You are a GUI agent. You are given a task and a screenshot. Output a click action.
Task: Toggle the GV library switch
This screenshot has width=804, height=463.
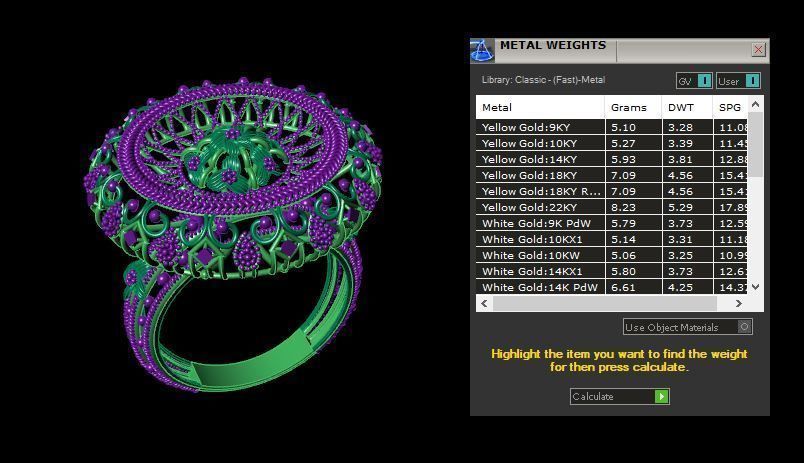[705, 81]
